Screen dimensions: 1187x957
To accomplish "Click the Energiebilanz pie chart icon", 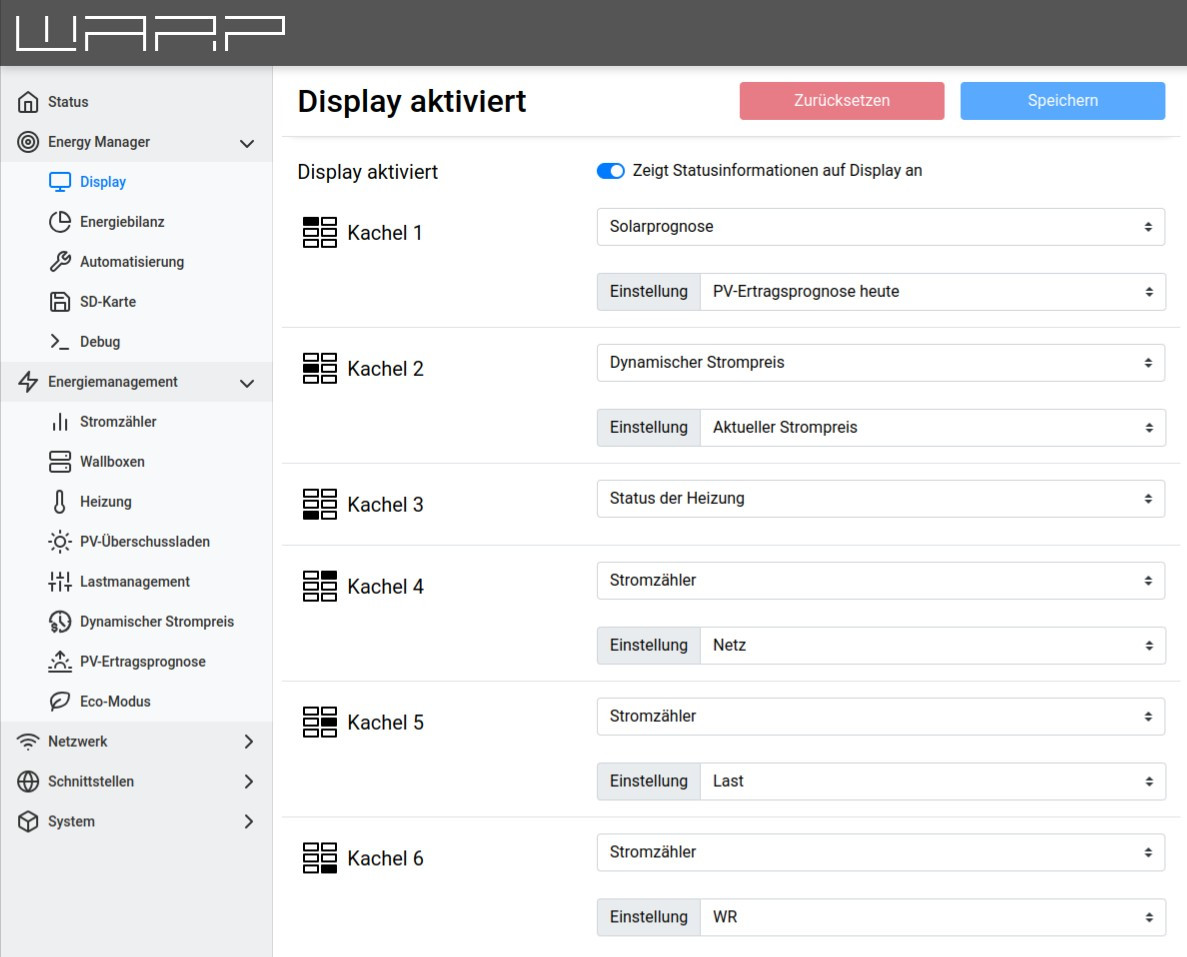I will [60, 222].
